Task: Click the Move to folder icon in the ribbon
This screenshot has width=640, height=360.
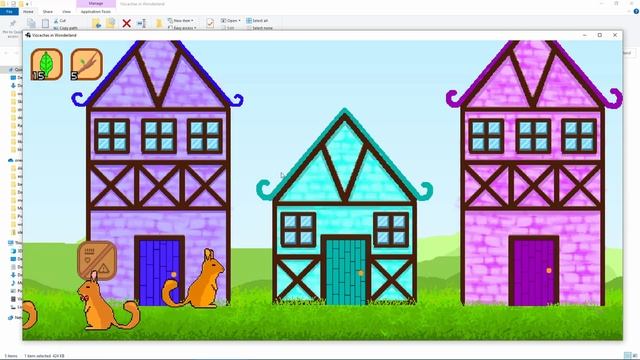Action: [x=96, y=23]
